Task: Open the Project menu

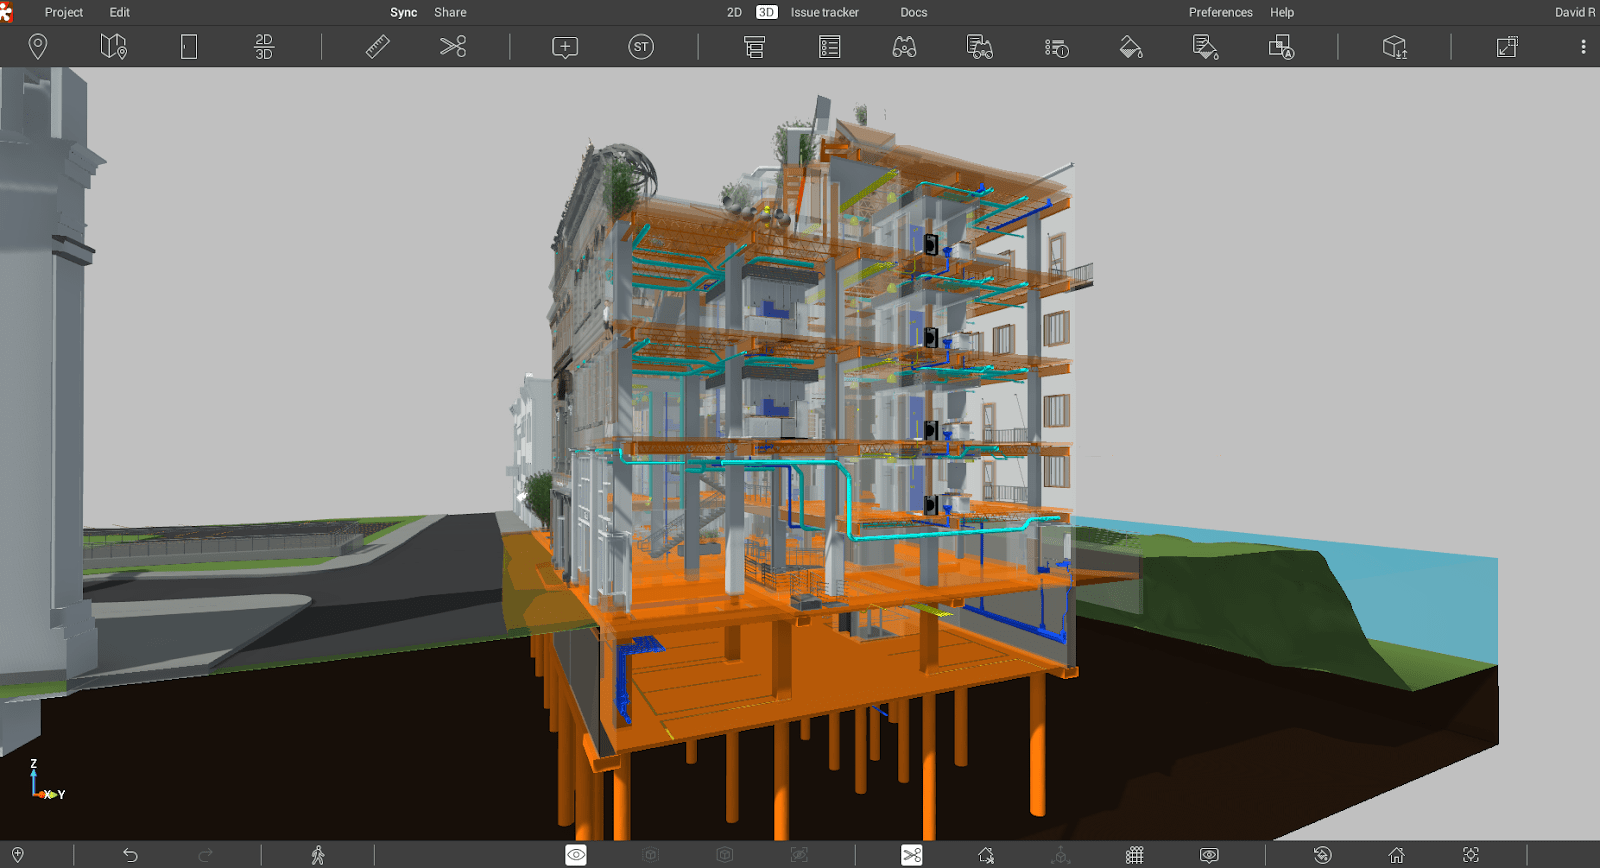Action: click(64, 12)
